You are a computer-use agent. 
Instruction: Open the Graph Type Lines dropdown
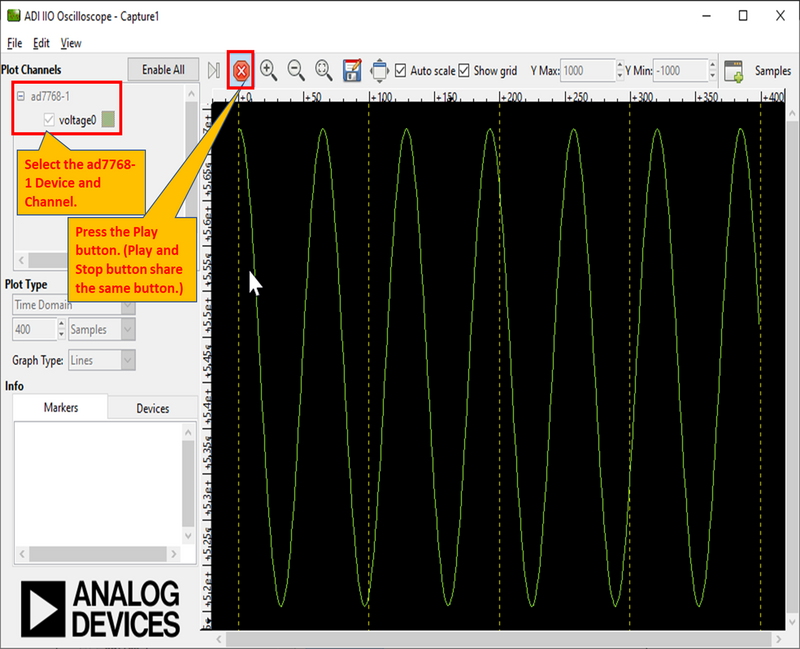point(101,360)
